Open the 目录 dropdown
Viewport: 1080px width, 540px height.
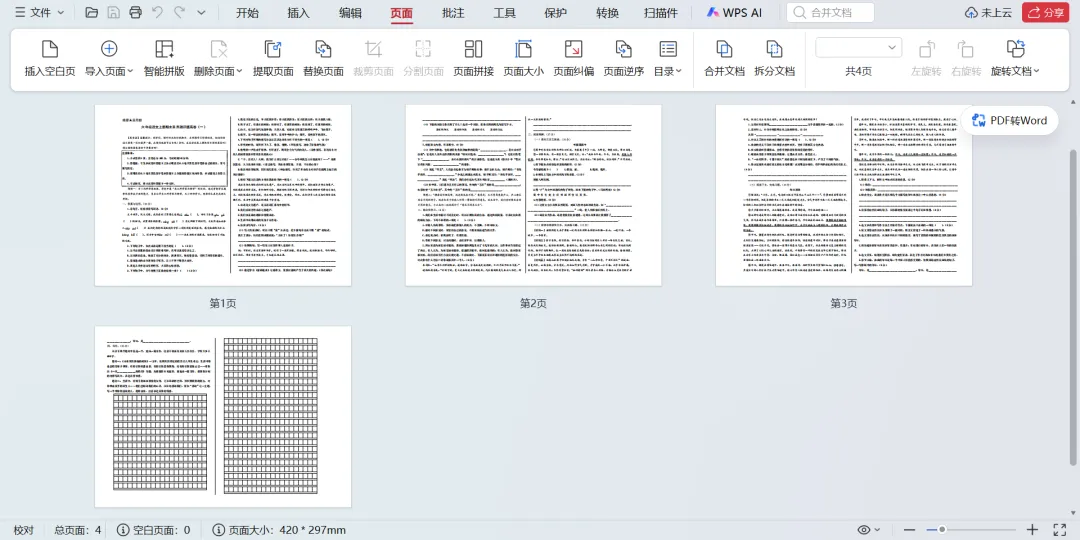click(667, 59)
